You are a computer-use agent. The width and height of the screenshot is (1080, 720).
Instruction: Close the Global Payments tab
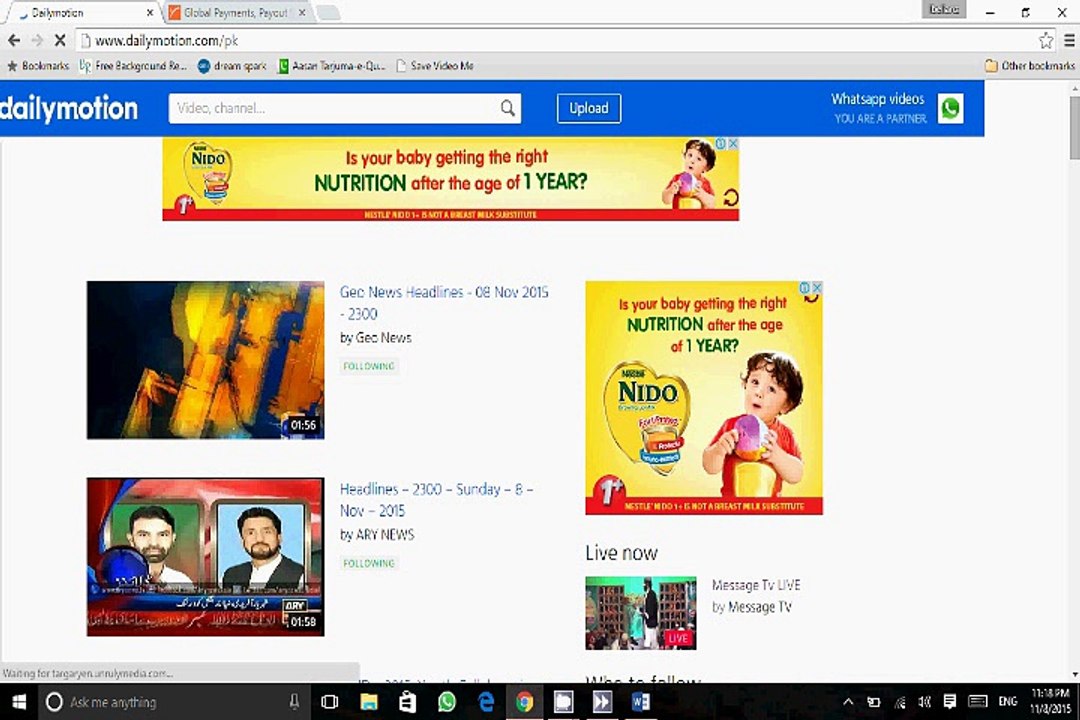[x=302, y=12]
